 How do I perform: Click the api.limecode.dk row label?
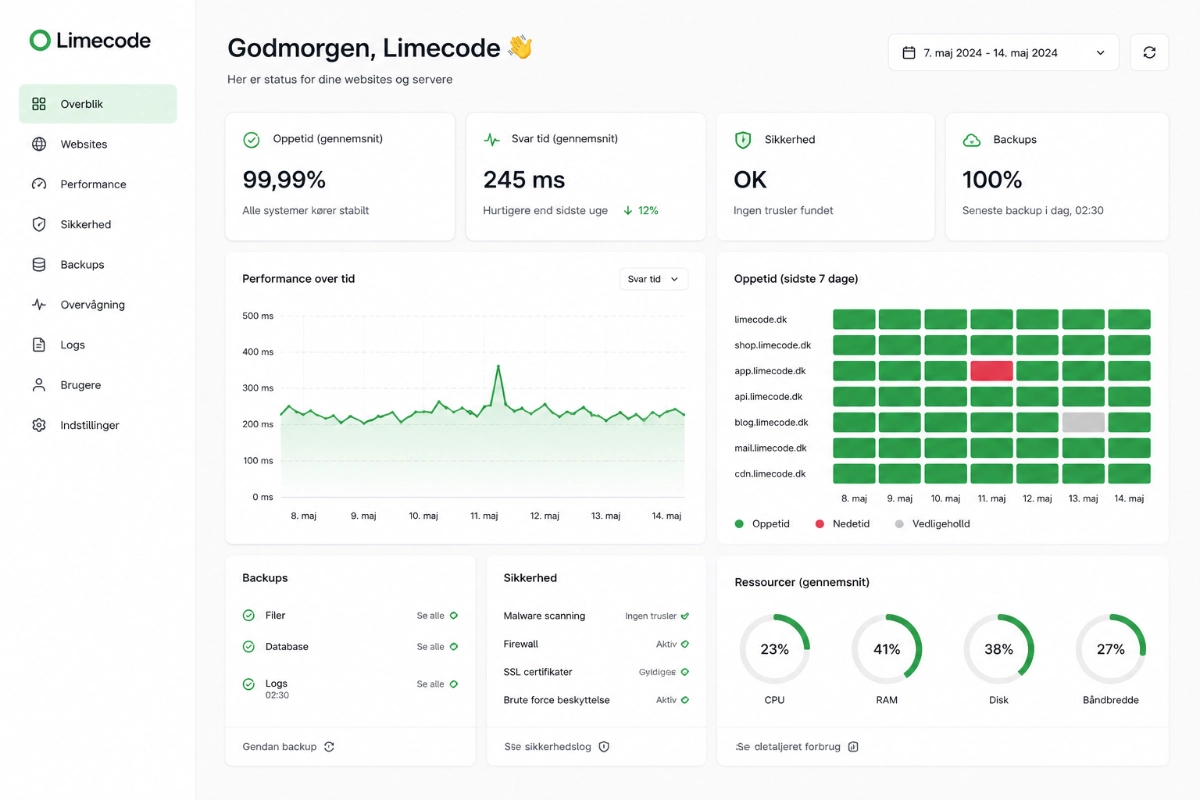[769, 397]
